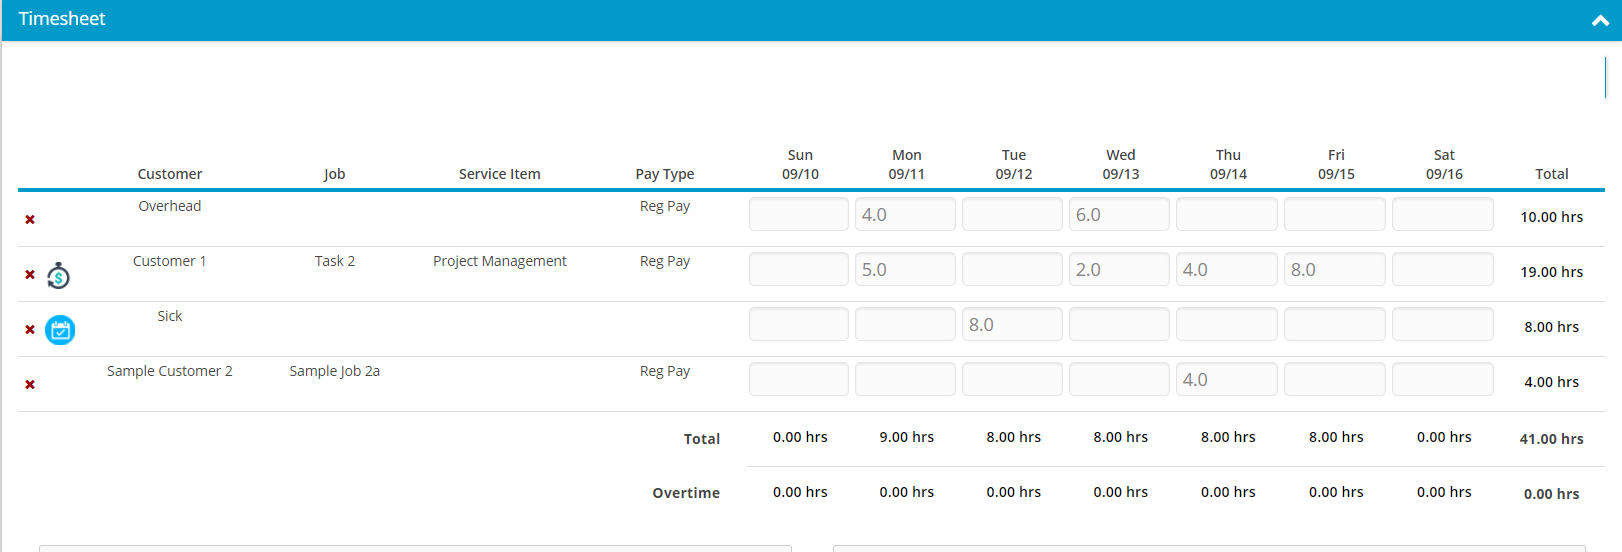The height and width of the screenshot is (552, 1622).
Task: Click the Project Management service item
Action: point(499,261)
